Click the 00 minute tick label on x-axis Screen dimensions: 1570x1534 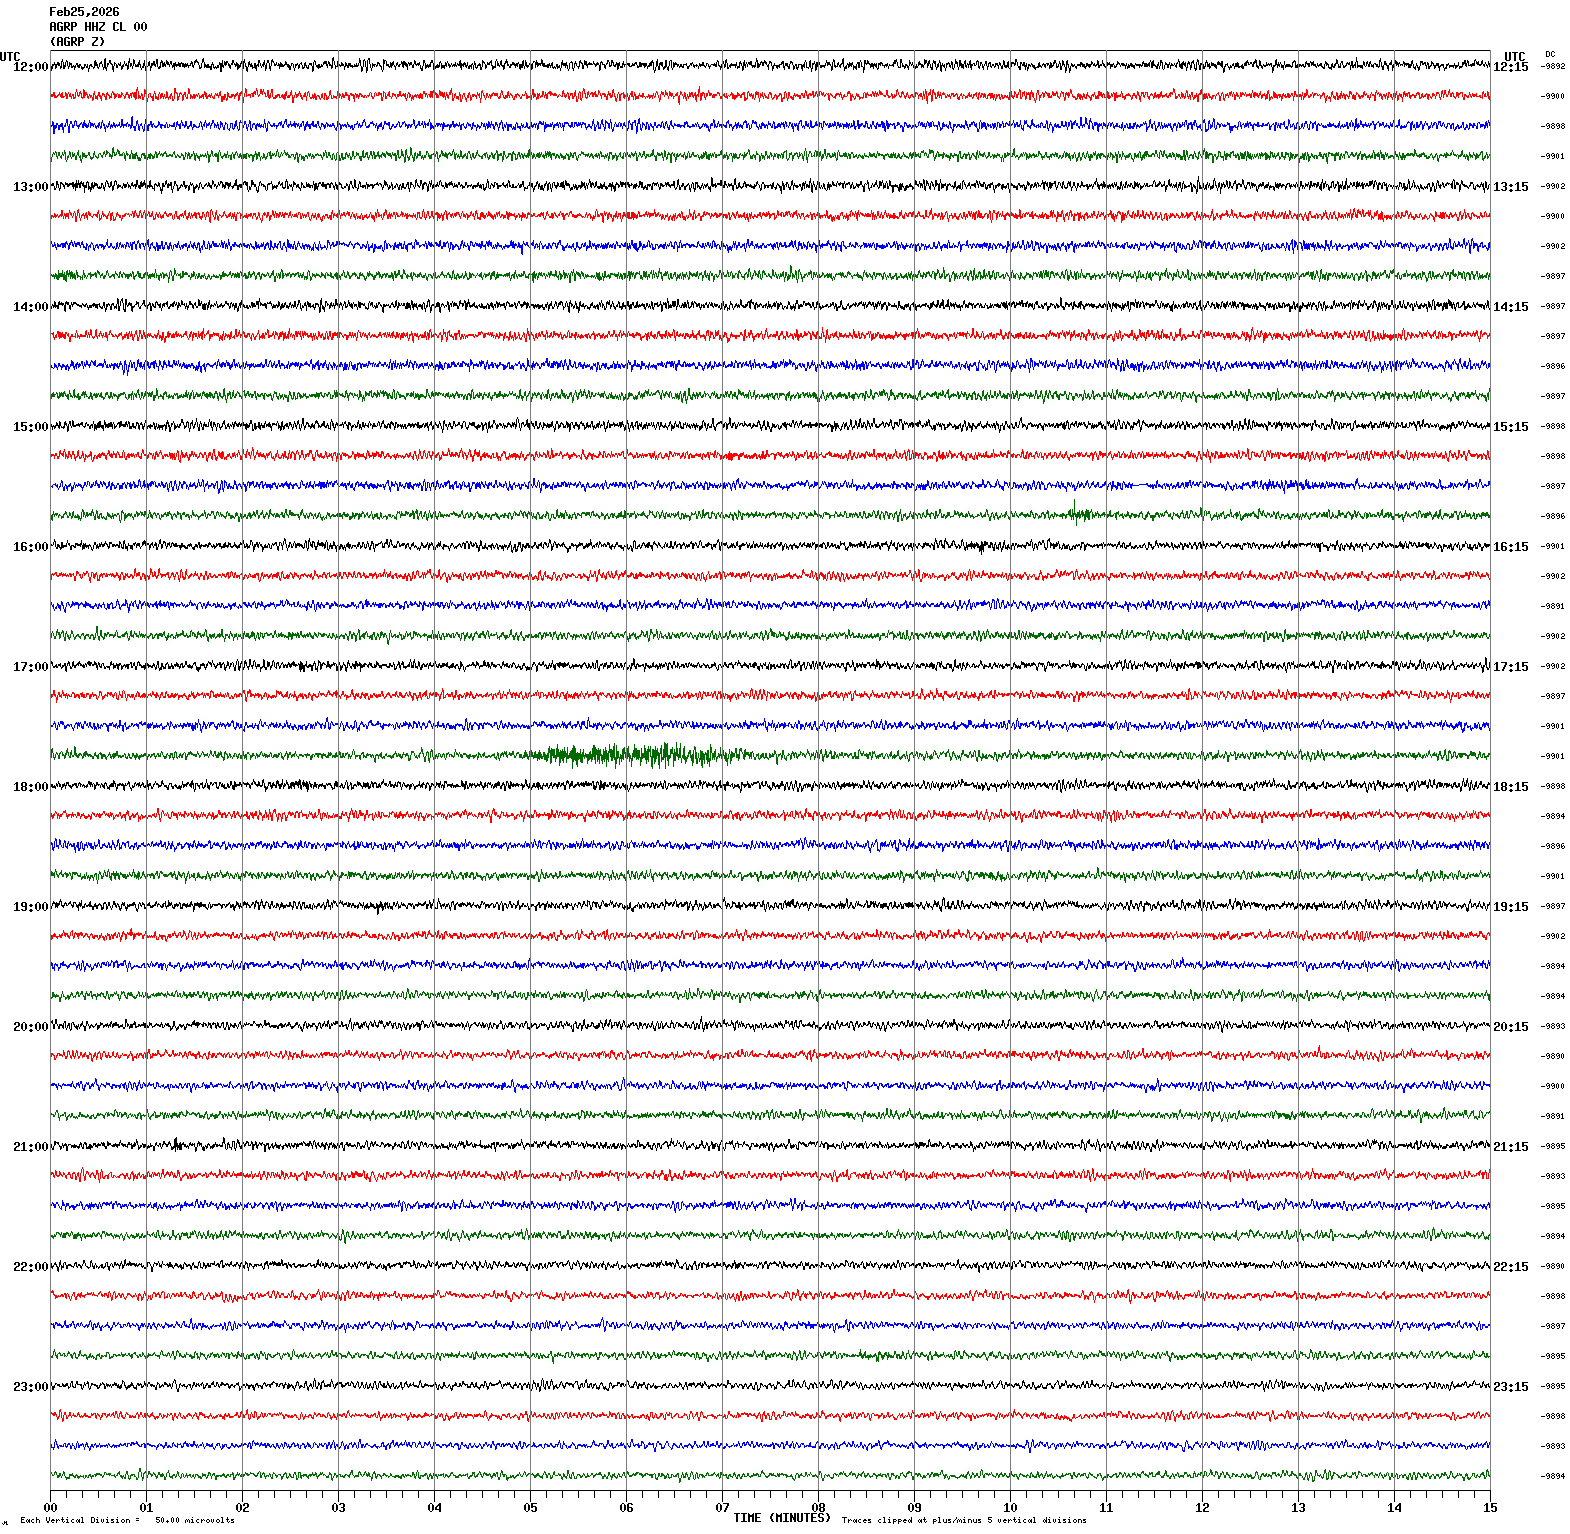pyautogui.click(x=50, y=1508)
